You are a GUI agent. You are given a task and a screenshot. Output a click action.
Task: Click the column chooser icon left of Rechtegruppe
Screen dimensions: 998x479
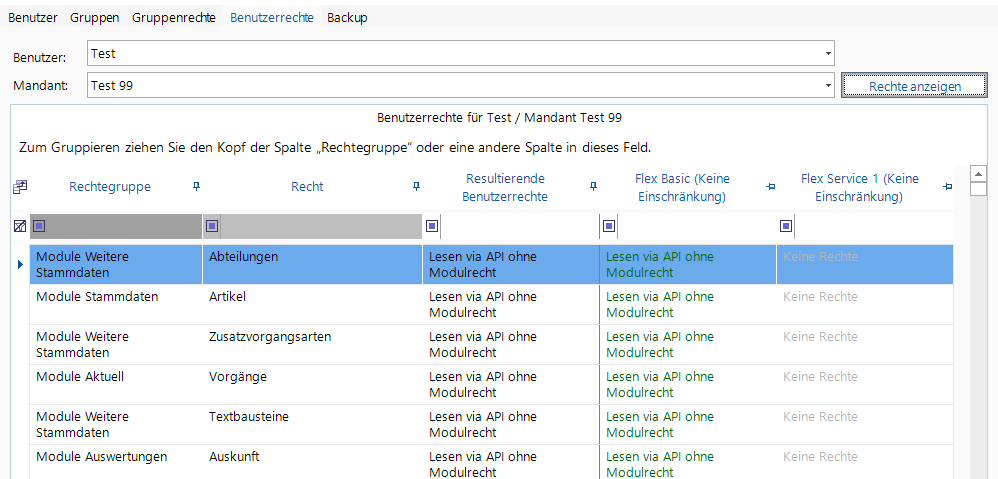(19, 187)
